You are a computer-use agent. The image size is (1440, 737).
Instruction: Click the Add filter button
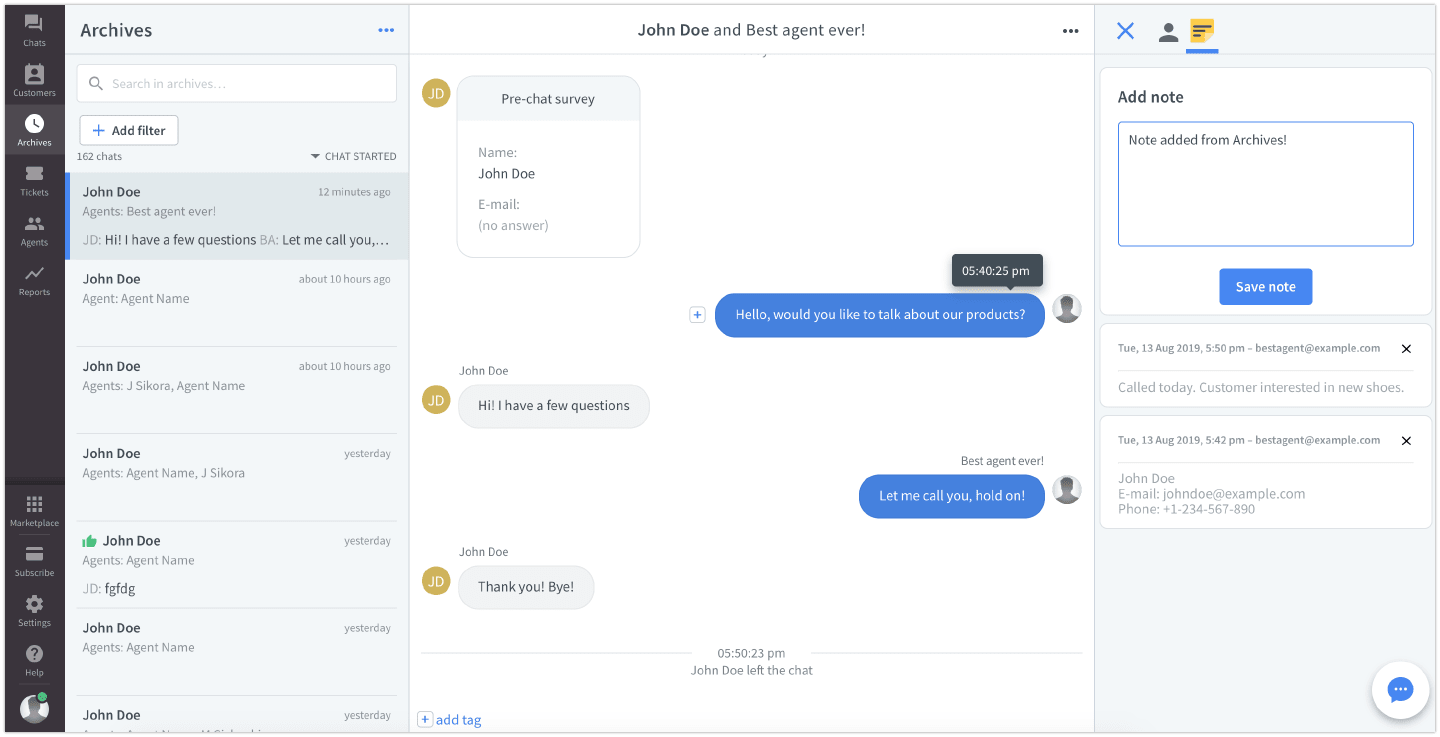click(129, 131)
